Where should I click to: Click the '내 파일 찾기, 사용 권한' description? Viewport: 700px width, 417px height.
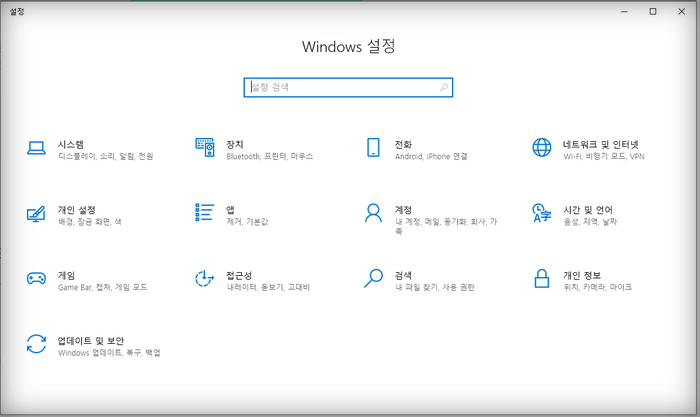pyautogui.click(x=435, y=287)
